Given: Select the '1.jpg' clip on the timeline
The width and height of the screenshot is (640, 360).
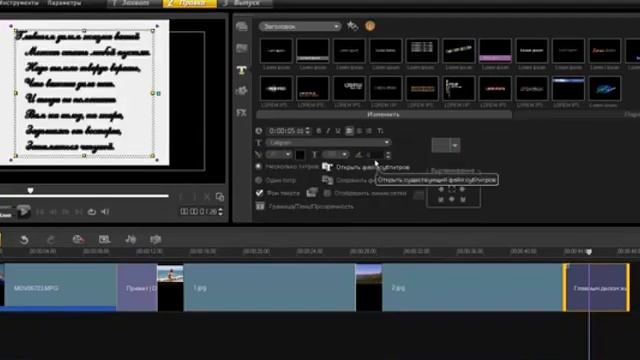Looking at the screenshot, I should [x=269, y=288].
